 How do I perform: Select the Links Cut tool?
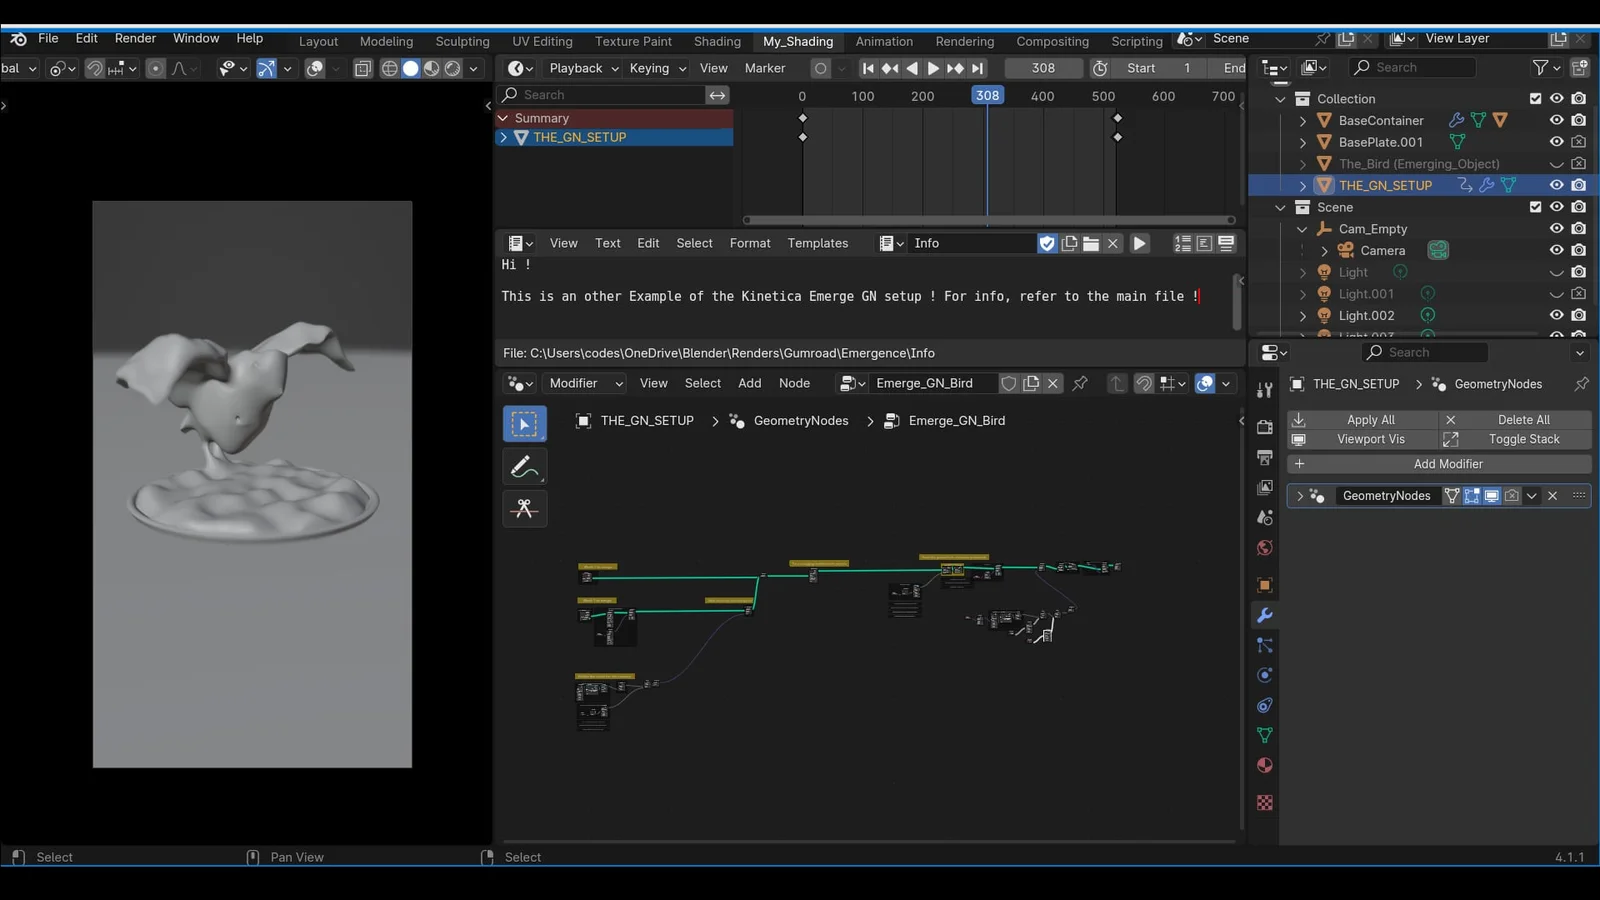(x=524, y=509)
